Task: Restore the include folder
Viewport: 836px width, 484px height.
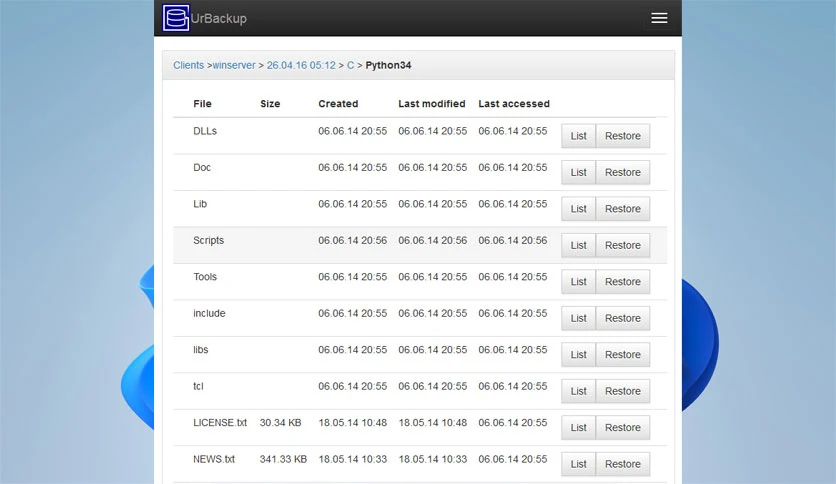Action: 623,318
